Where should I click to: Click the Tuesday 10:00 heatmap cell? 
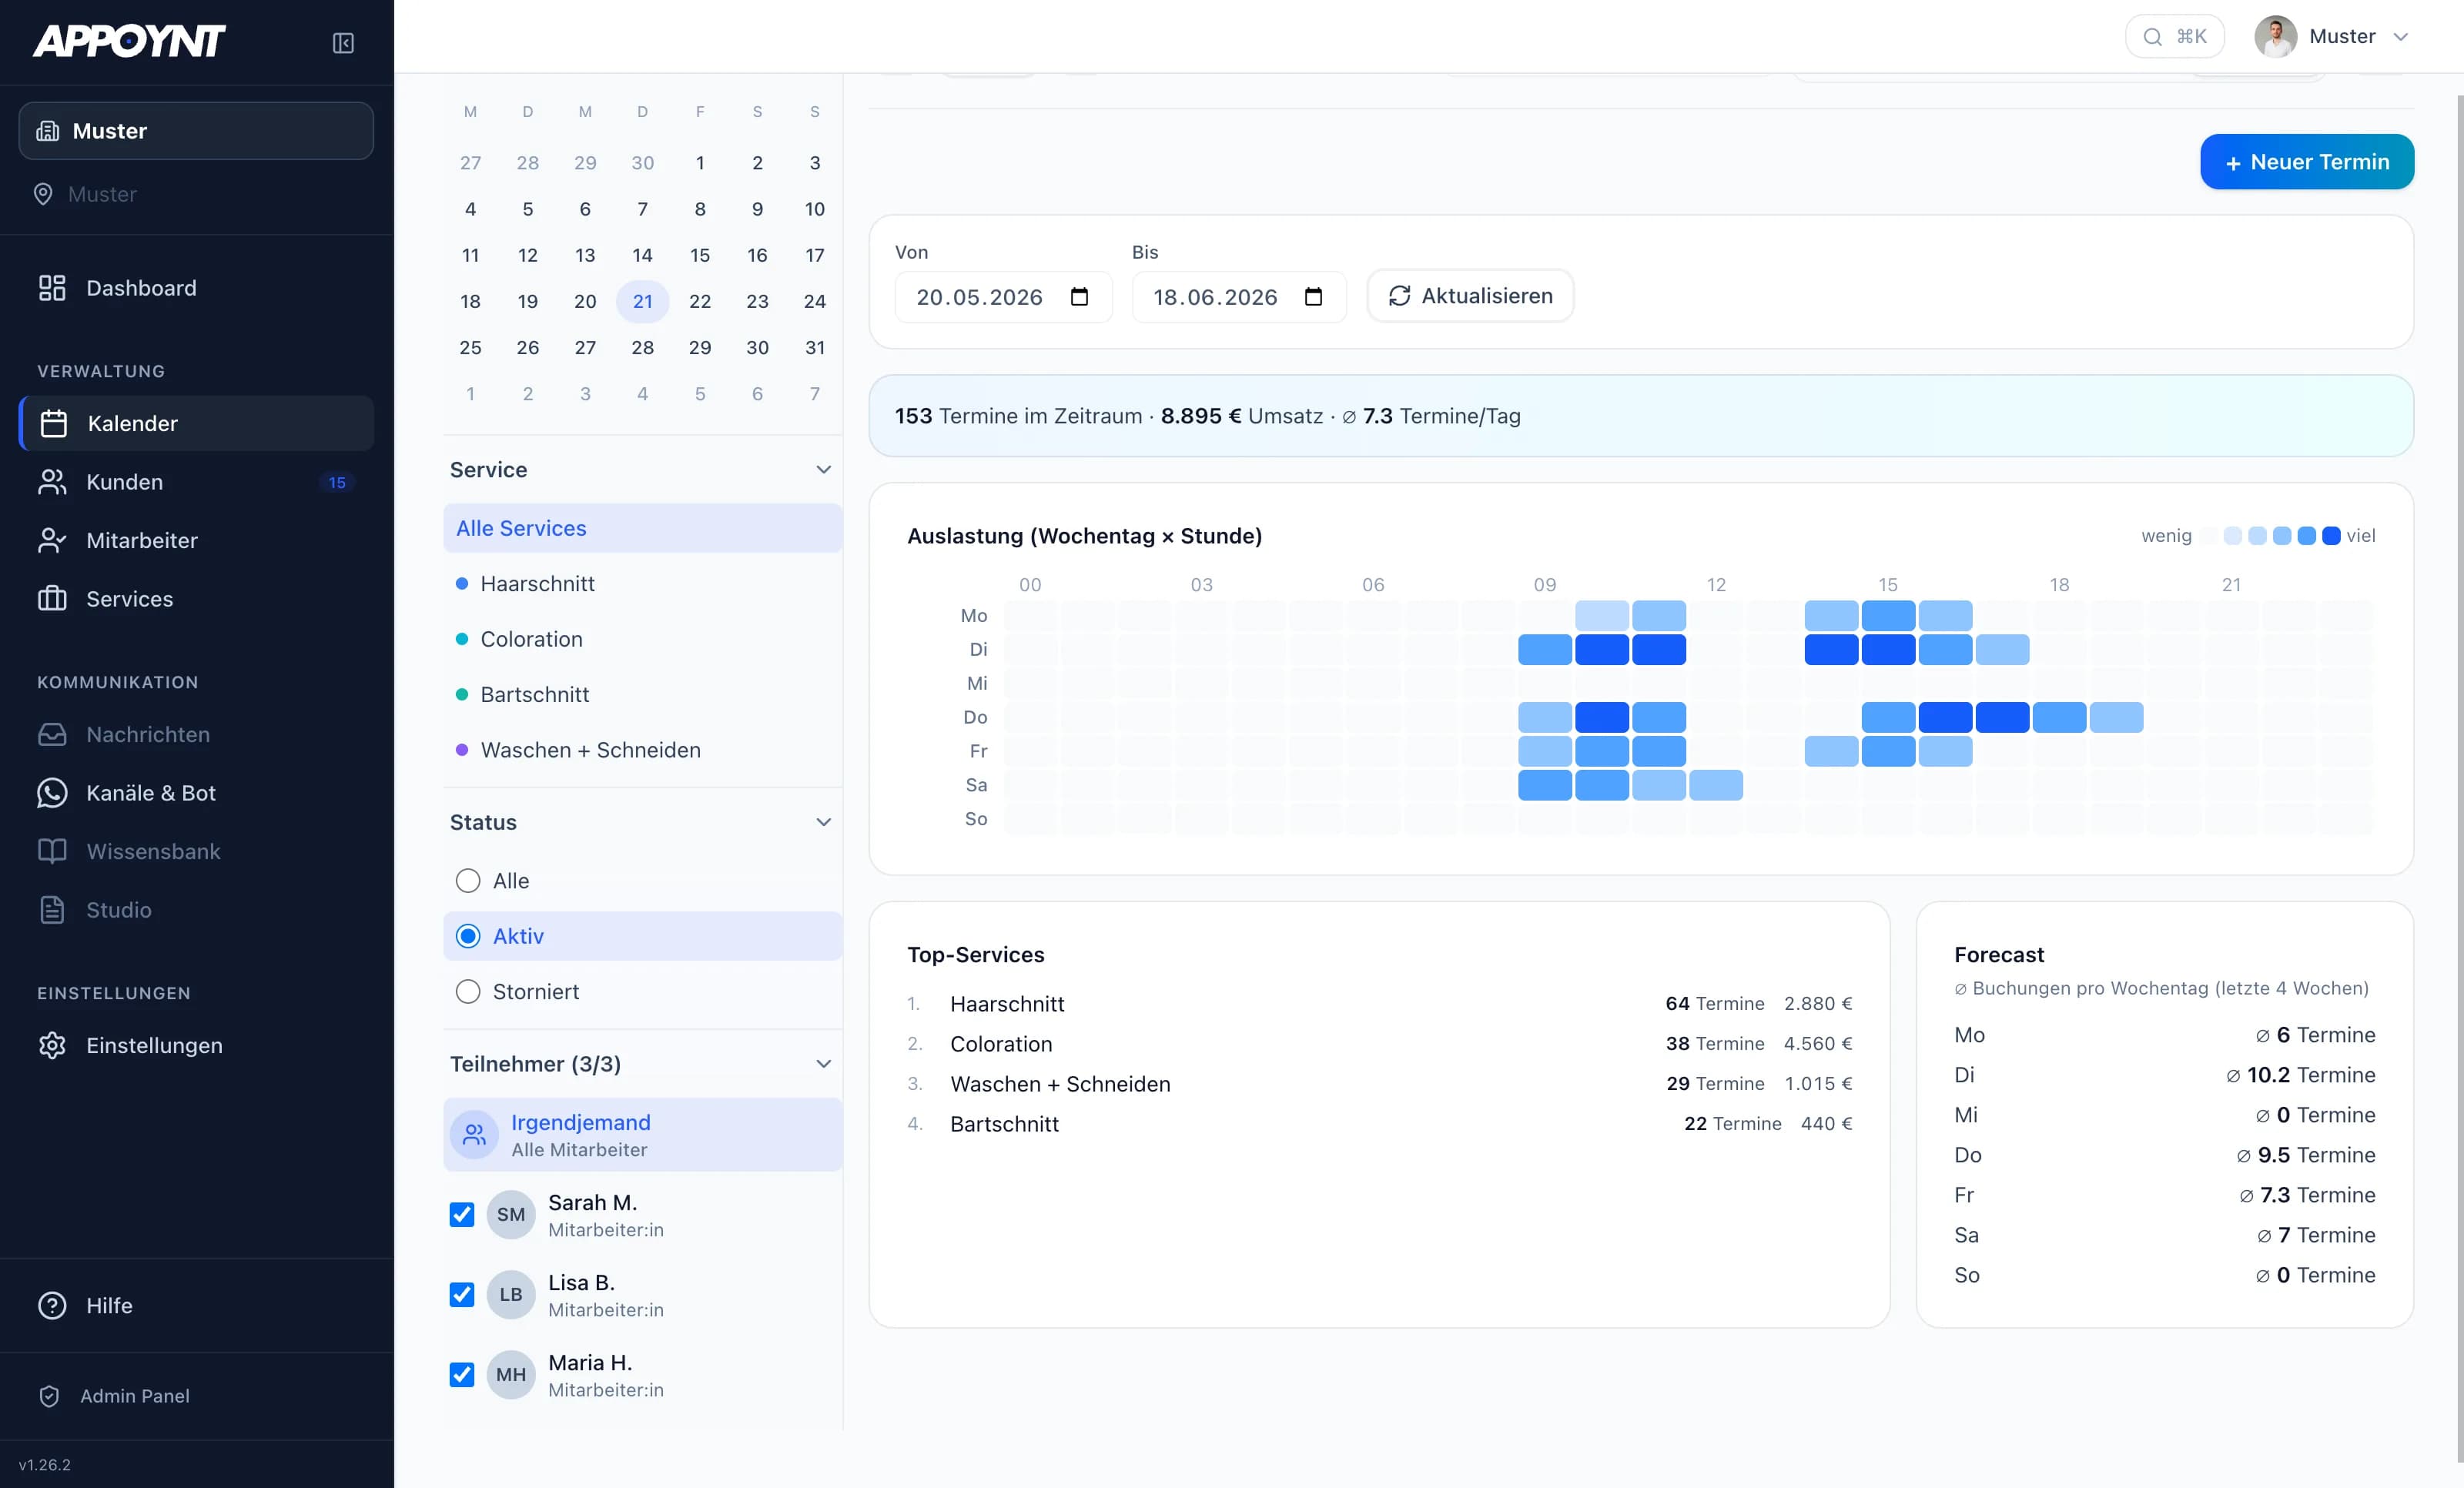[x=1602, y=650]
